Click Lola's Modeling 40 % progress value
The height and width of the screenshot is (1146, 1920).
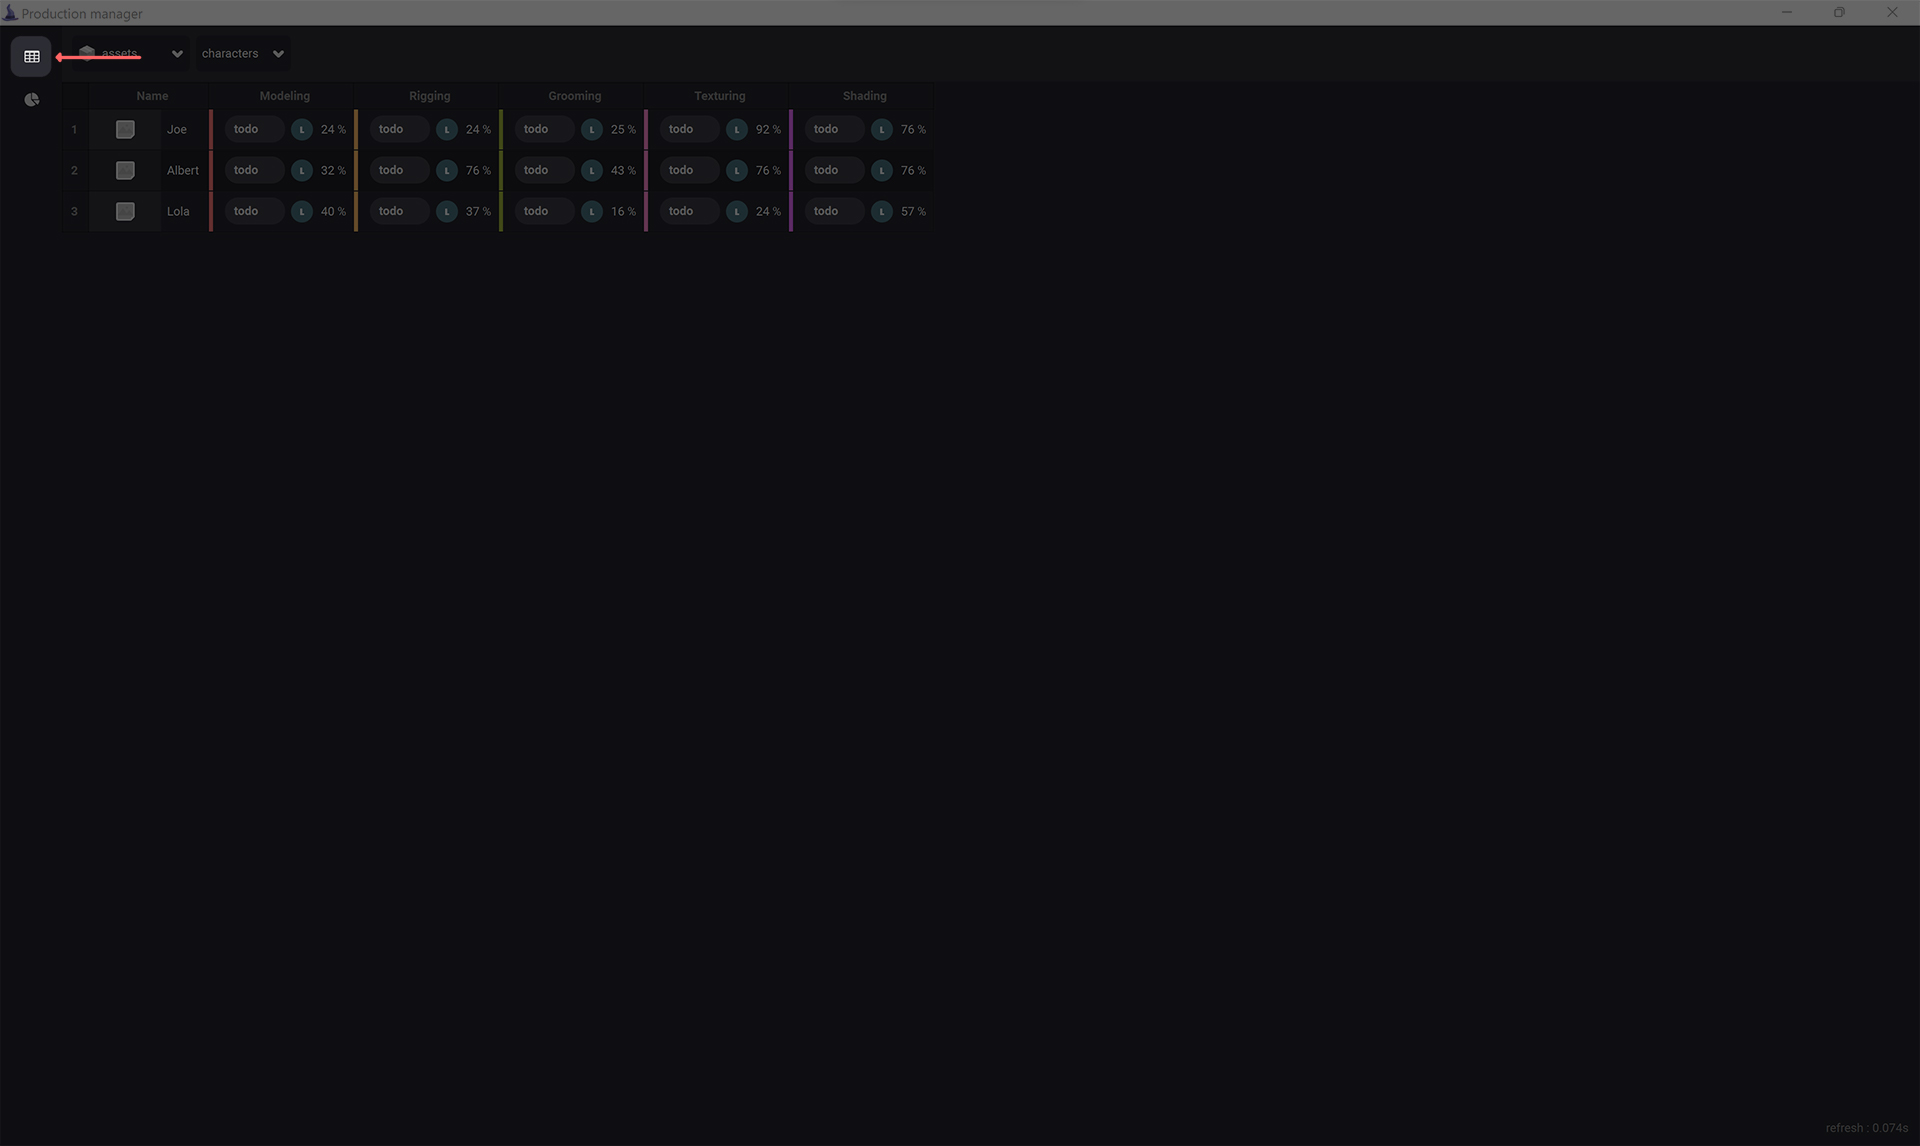333,212
